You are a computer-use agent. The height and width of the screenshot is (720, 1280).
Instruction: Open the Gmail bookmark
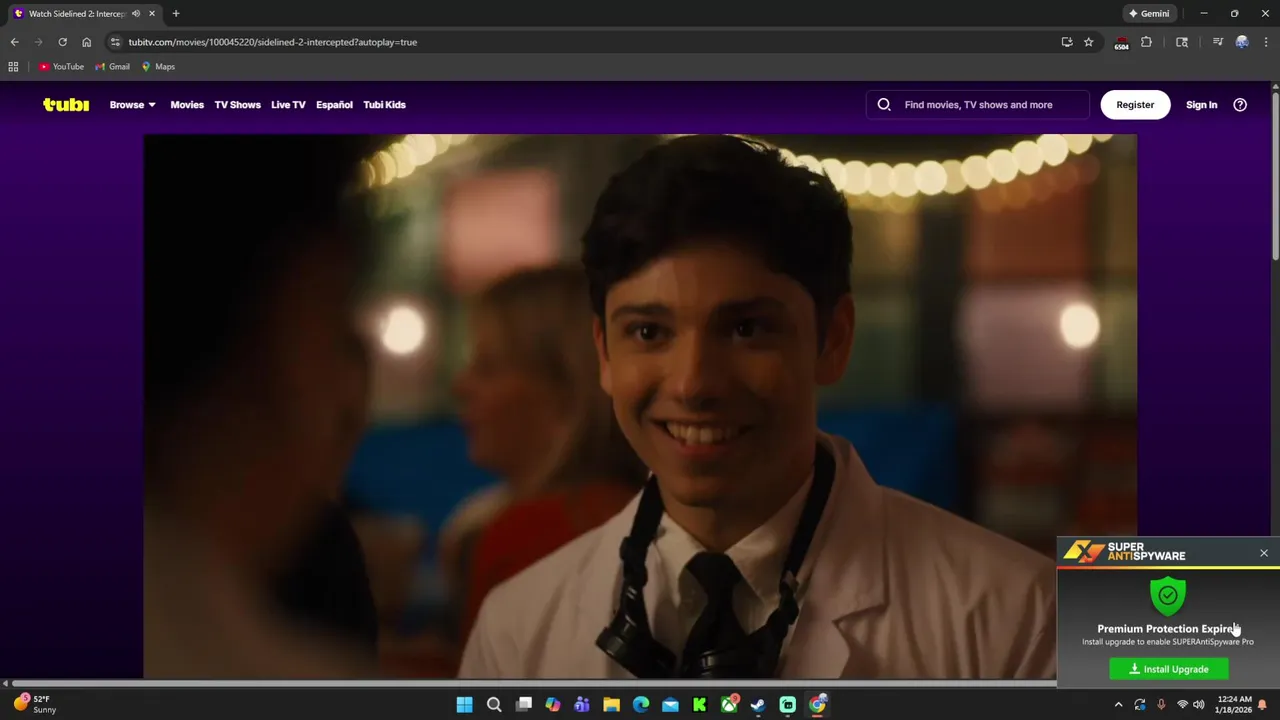tap(113, 66)
